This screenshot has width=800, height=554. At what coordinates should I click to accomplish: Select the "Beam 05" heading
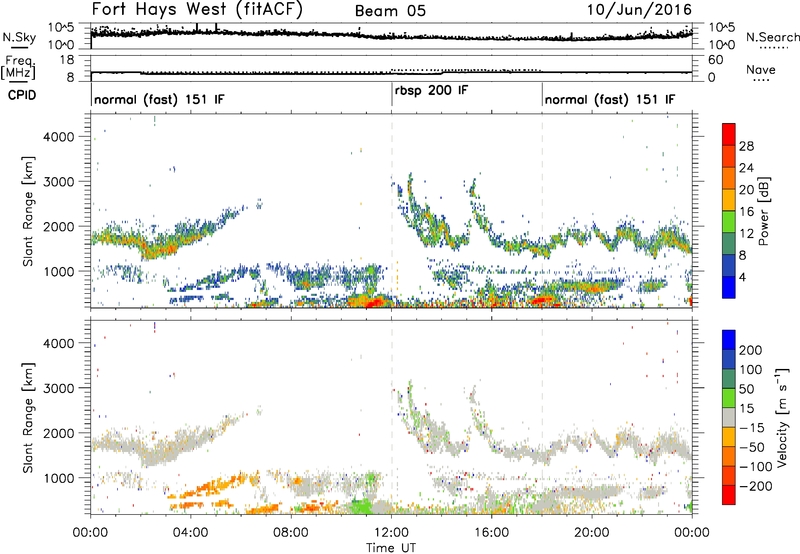tap(390, 11)
